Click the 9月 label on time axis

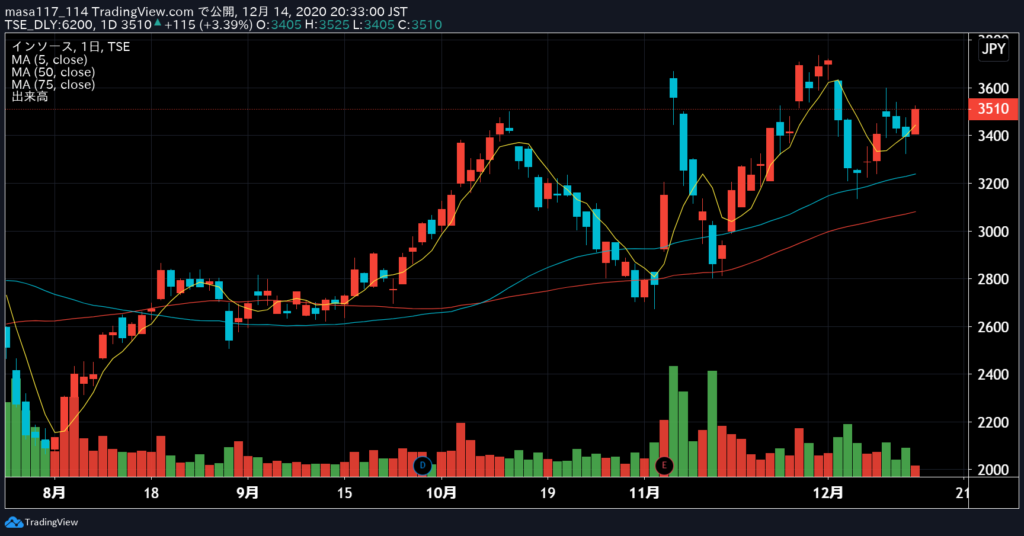pos(248,492)
